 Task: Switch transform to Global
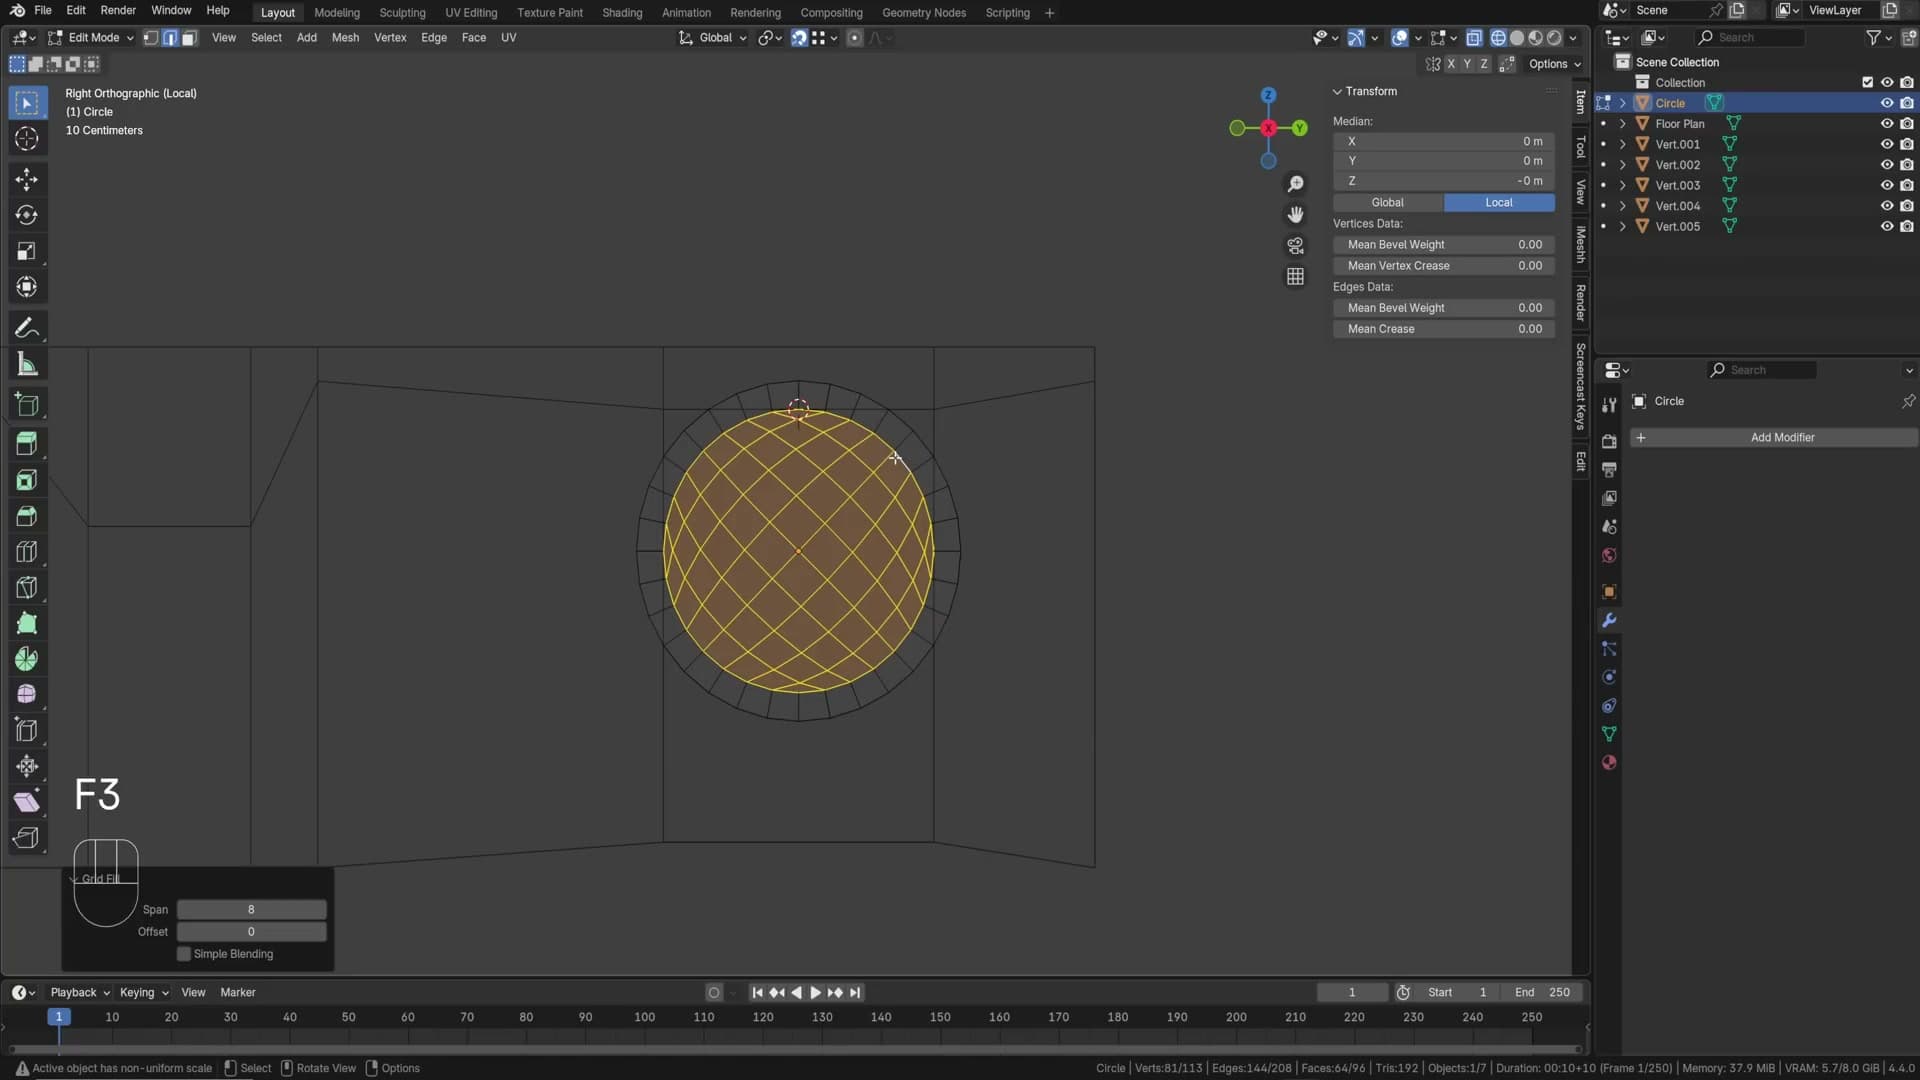[x=1387, y=202]
